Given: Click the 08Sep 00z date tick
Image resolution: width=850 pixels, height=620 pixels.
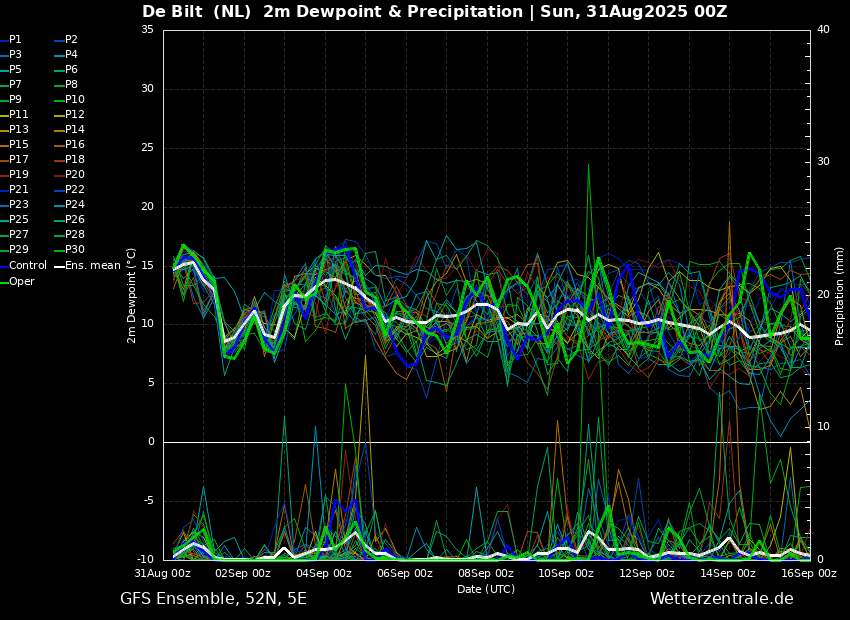Looking at the screenshot, I should (486, 573).
